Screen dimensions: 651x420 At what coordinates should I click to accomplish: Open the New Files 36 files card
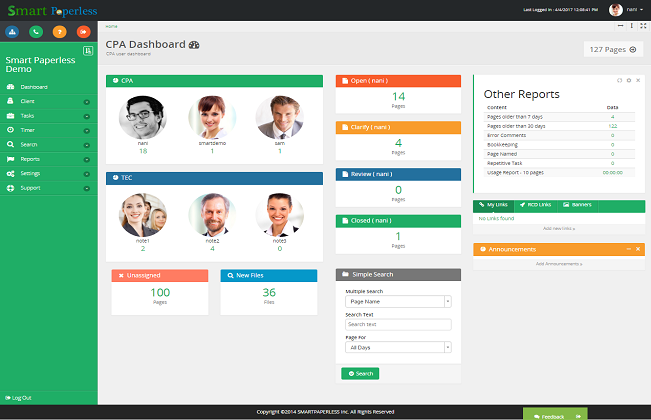(269, 292)
